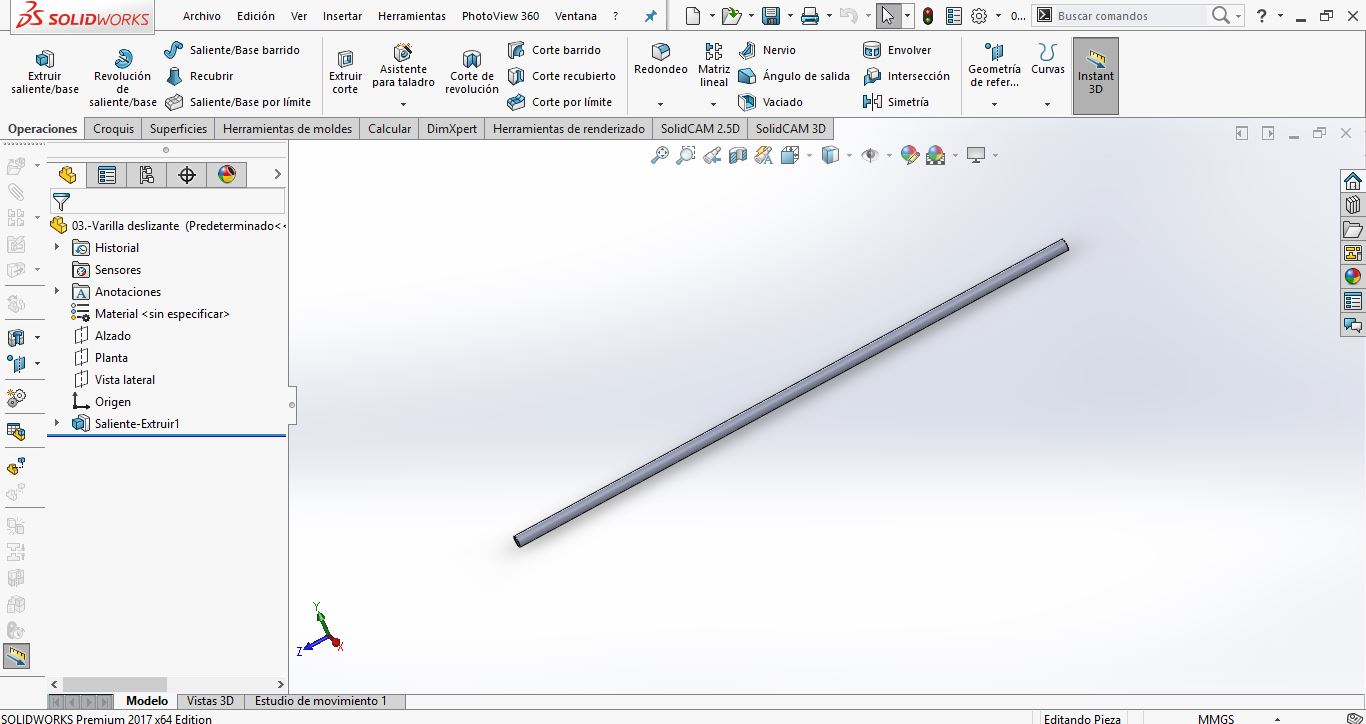The image size is (1366, 724).
Task: Click Extruir saliente/base tool
Action: pos(45,72)
